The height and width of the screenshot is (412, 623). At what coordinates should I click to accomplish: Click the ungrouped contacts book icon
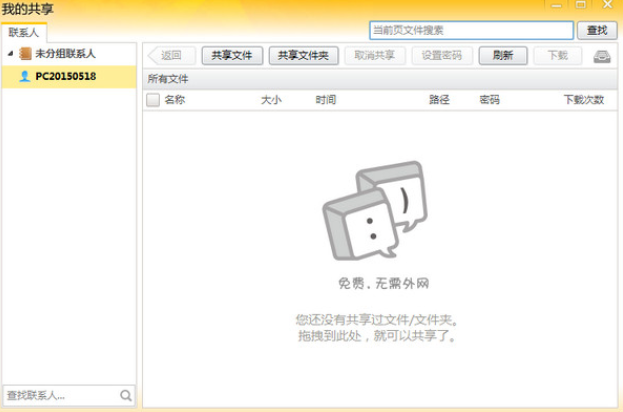tap(25, 54)
